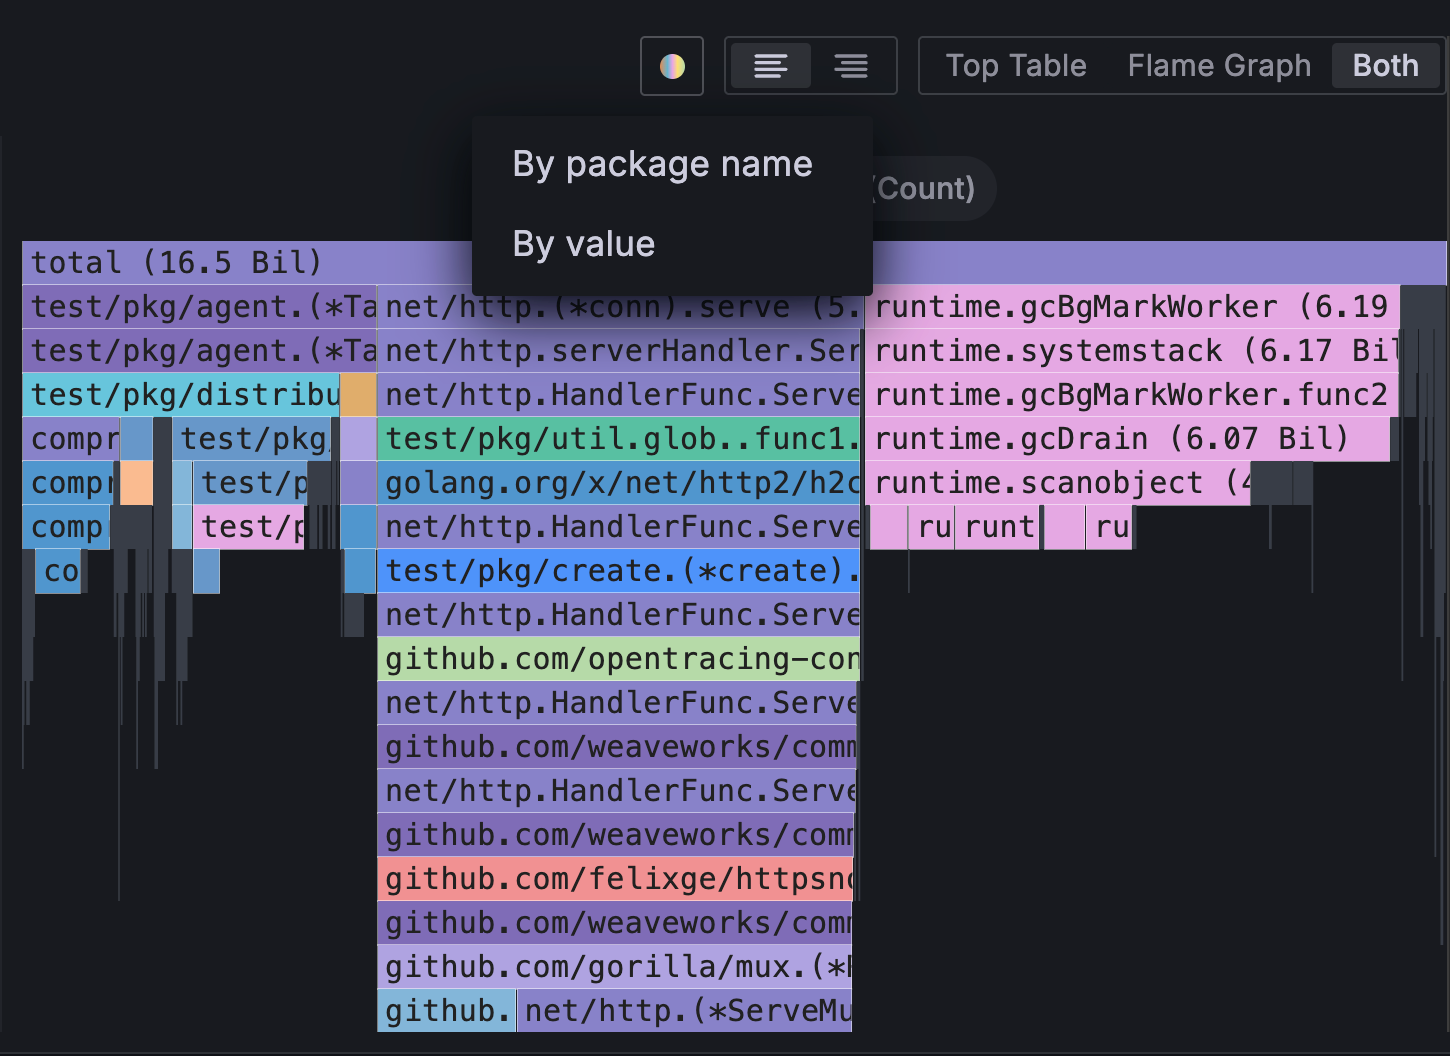Choose 'By package name' color scheme

[x=662, y=164]
